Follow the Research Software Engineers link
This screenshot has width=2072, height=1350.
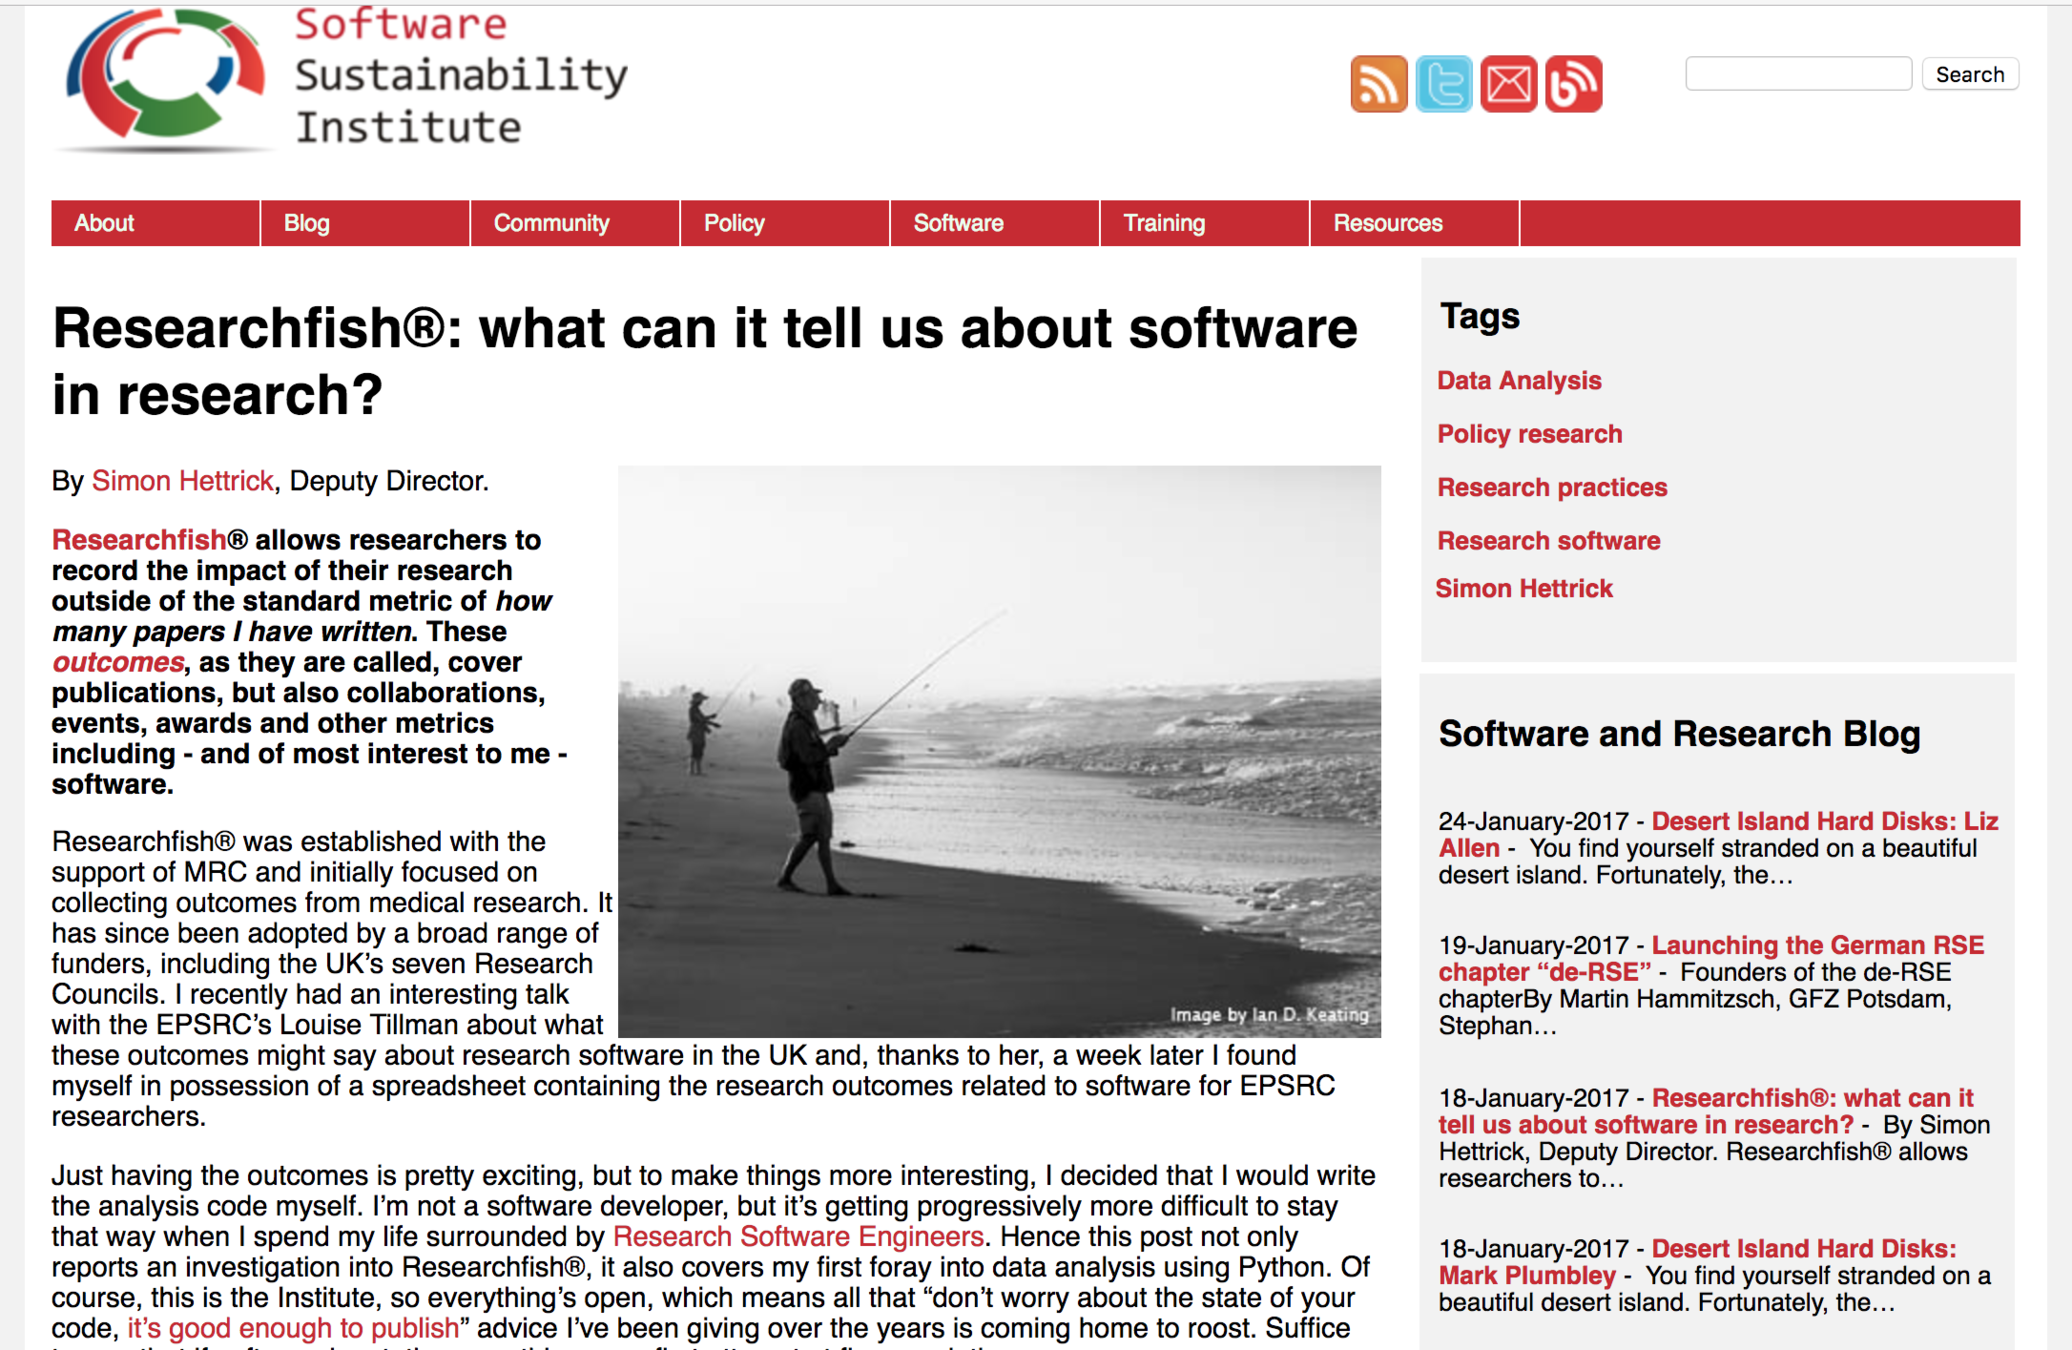[797, 1237]
